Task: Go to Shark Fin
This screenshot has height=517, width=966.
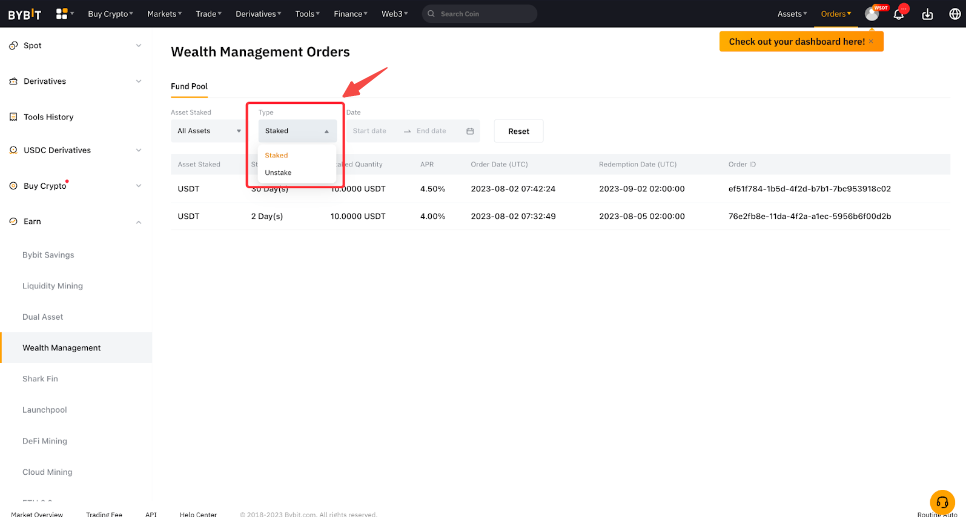Action: click(x=40, y=379)
